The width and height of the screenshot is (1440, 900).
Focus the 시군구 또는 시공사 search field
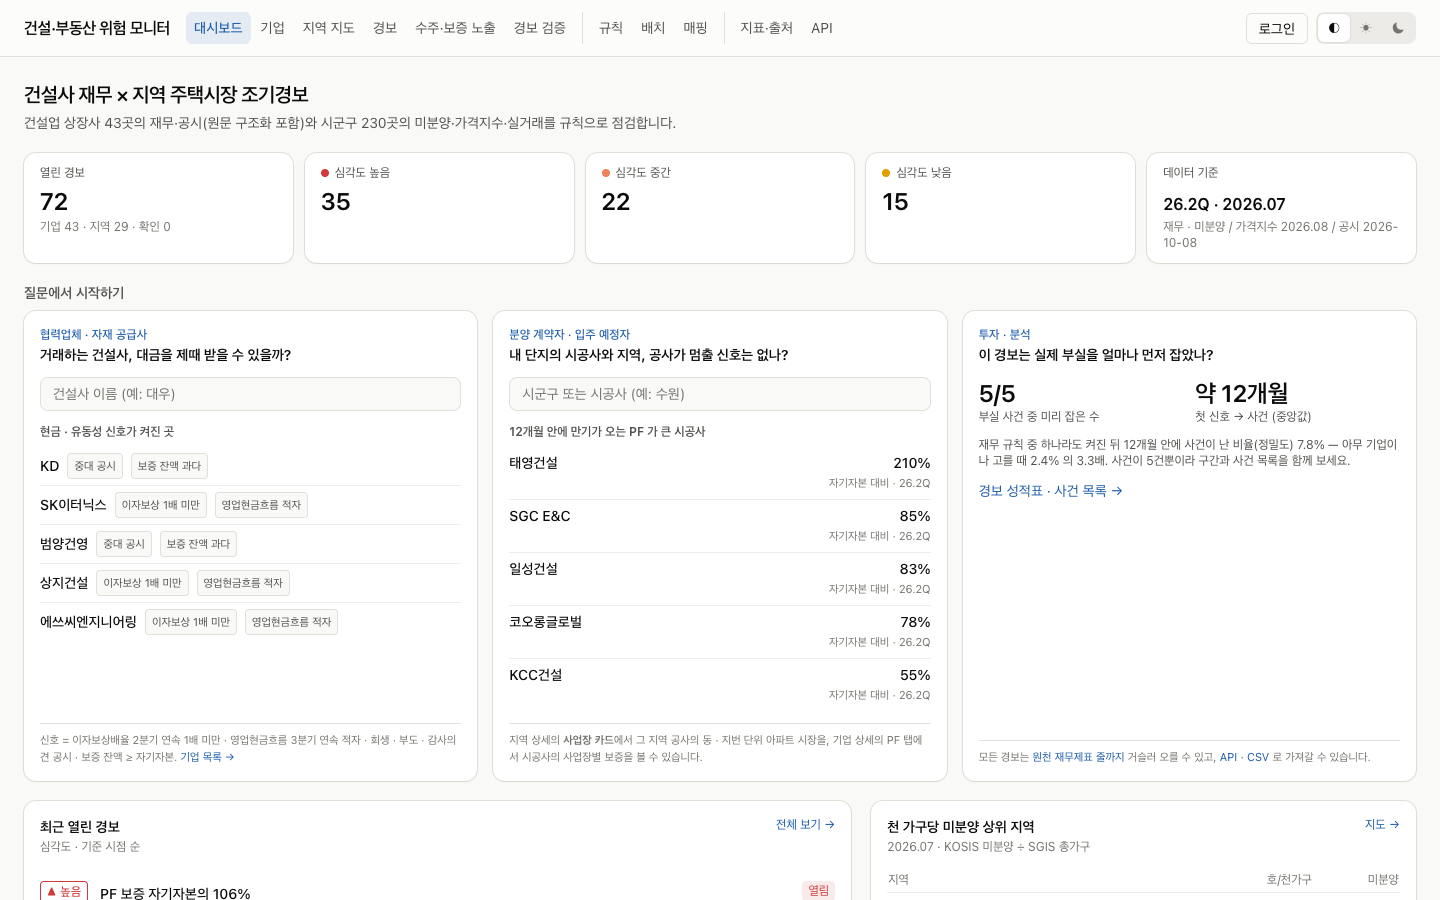[720, 394]
